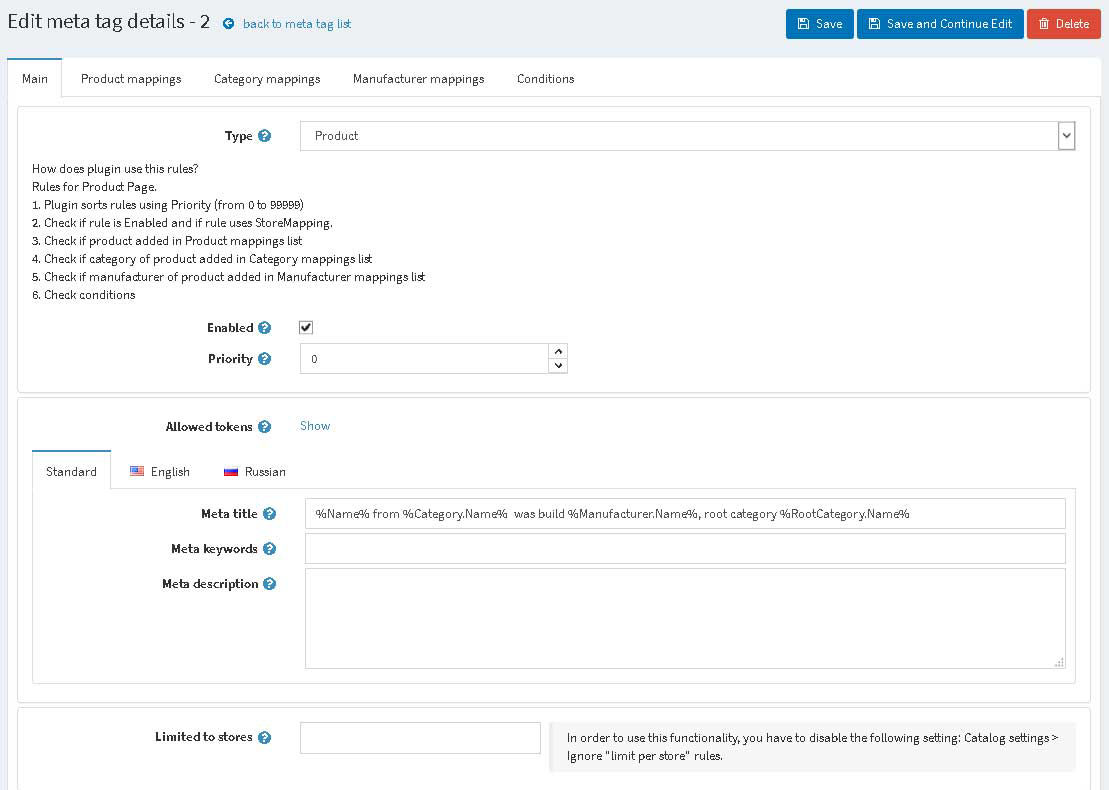
Task: Click the help icon next to Allowed tokens
Action: pyautogui.click(x=264, y=426)
